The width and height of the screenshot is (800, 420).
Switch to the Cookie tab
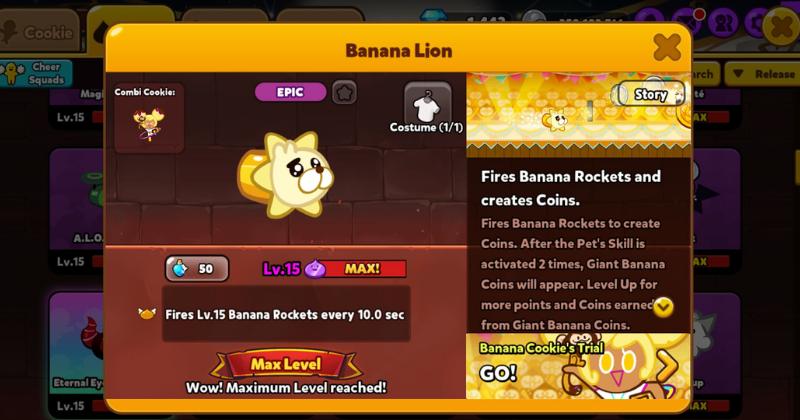(40, 33)
